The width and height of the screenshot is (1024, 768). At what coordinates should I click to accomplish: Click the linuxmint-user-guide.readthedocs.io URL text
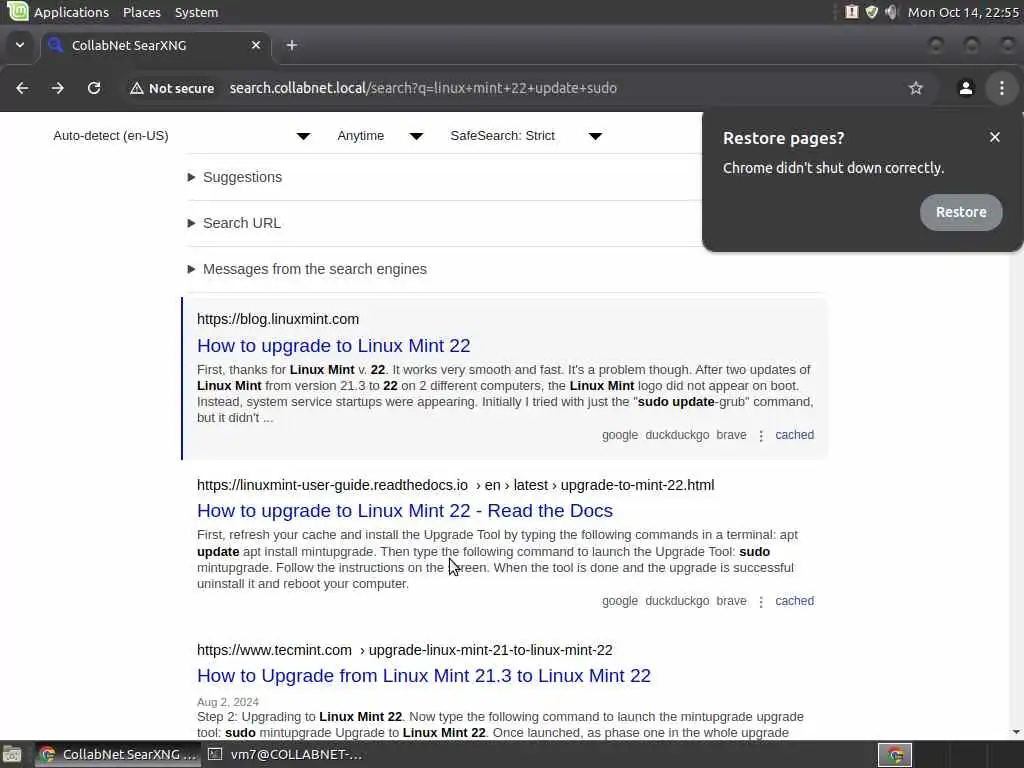point(332,485)
